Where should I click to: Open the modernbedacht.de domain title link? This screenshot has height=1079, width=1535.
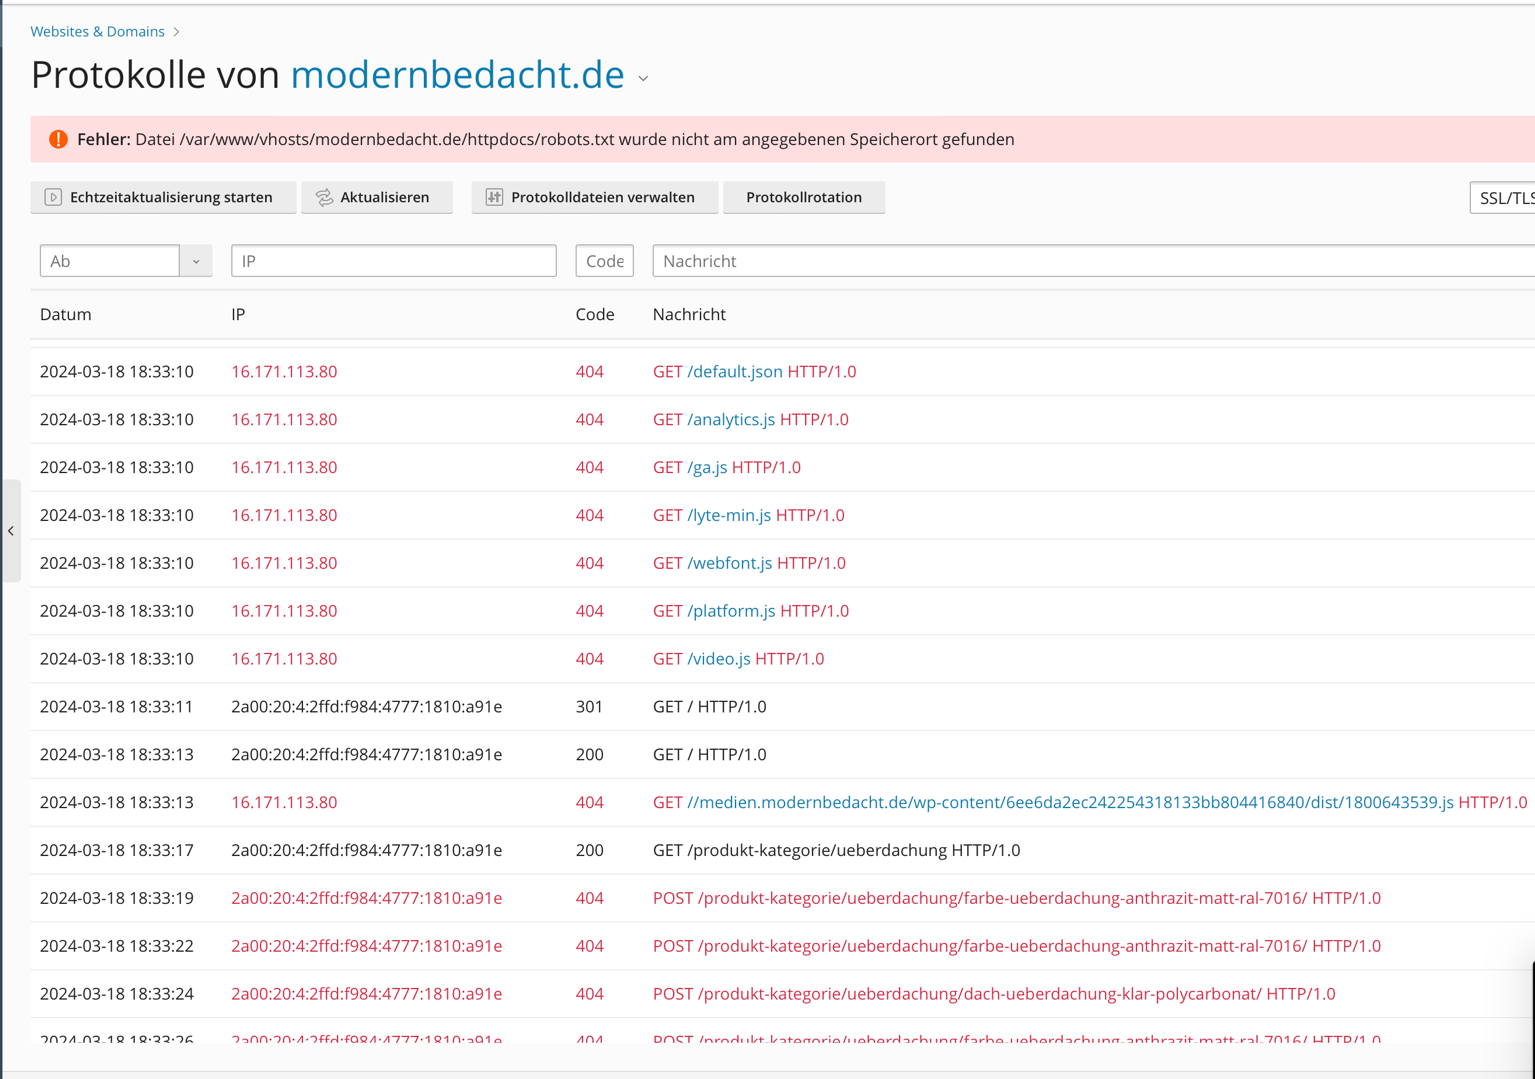tap(457, 75)
